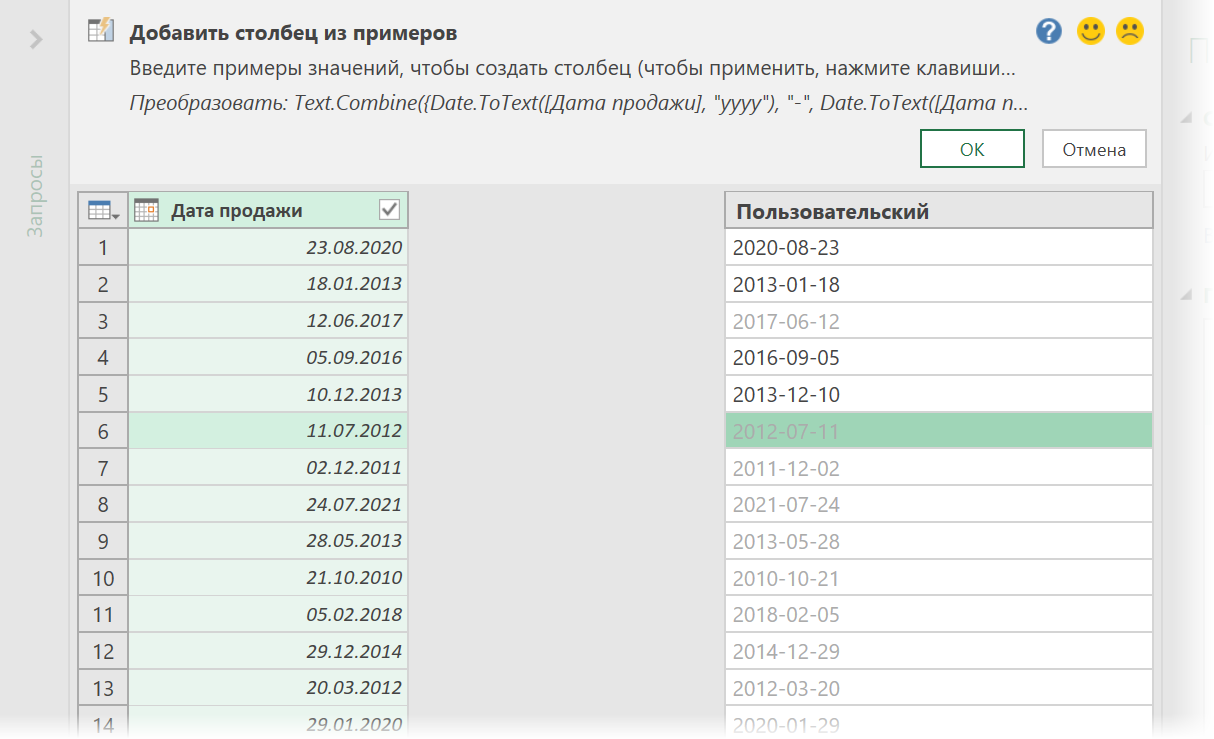Select row number 10 header

tap(103, 577)
